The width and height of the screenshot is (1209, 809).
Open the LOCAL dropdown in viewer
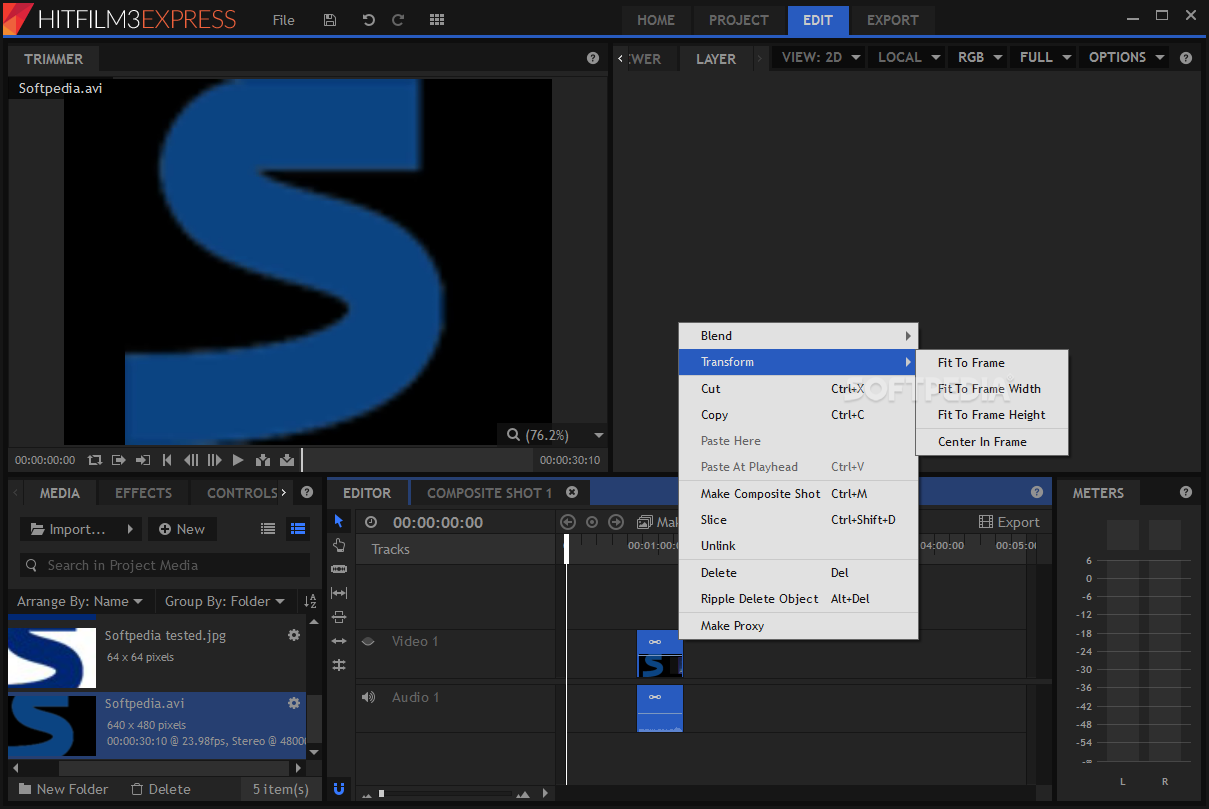pyautogui.click(x=908, y=57)
